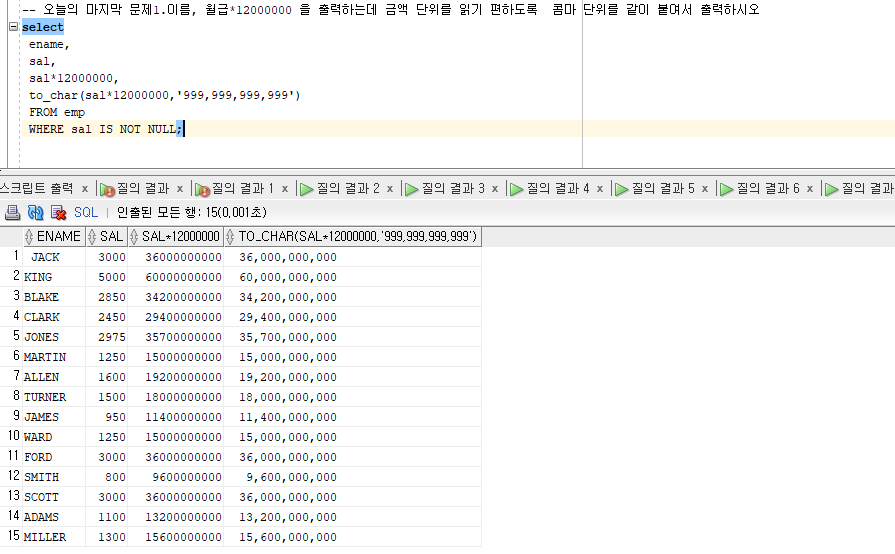Click the print icon in results toolbar
This screenshot has height=554, width=895.
coord(13,212)
